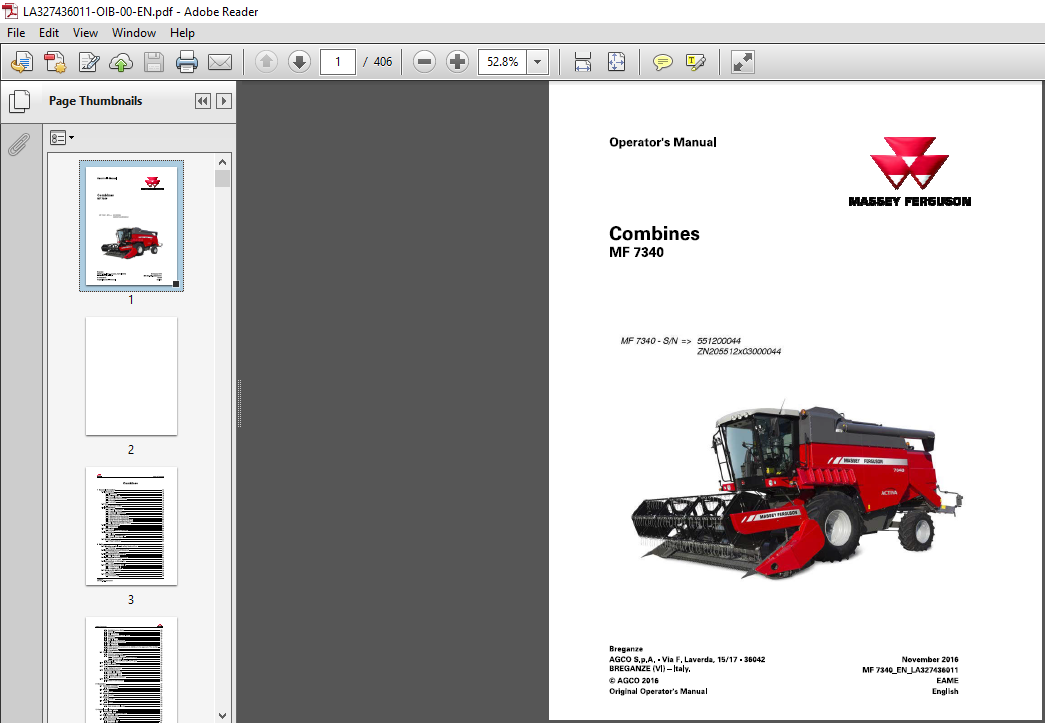
Task: Open the Help menu
Action: pyautogui.click(x=182, y=33)
